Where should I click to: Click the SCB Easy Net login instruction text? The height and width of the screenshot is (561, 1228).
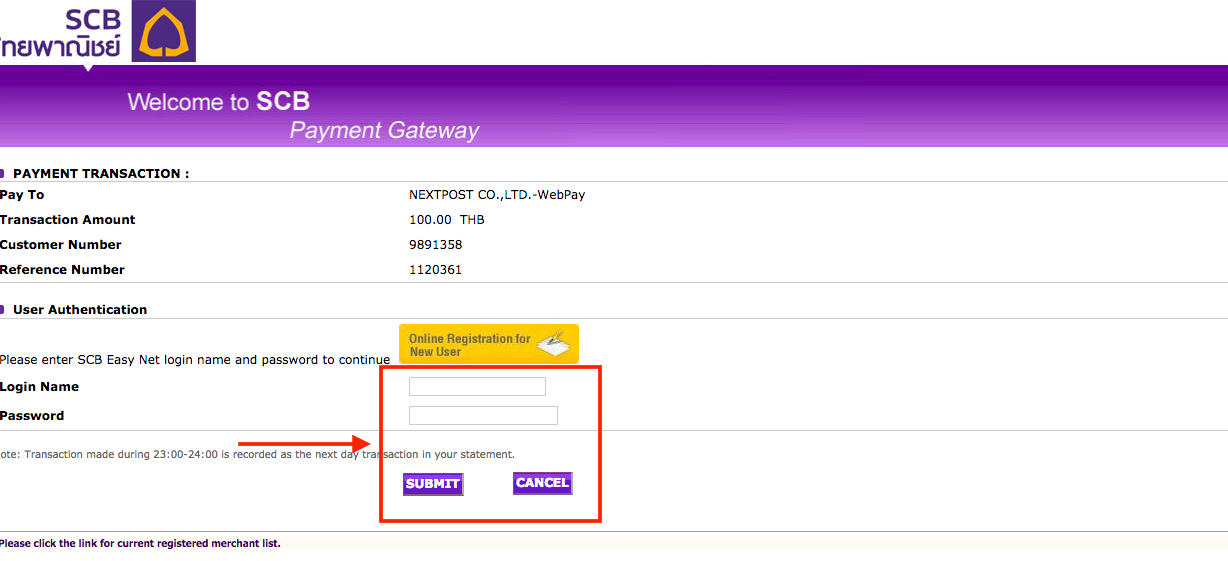pos(195,360)
